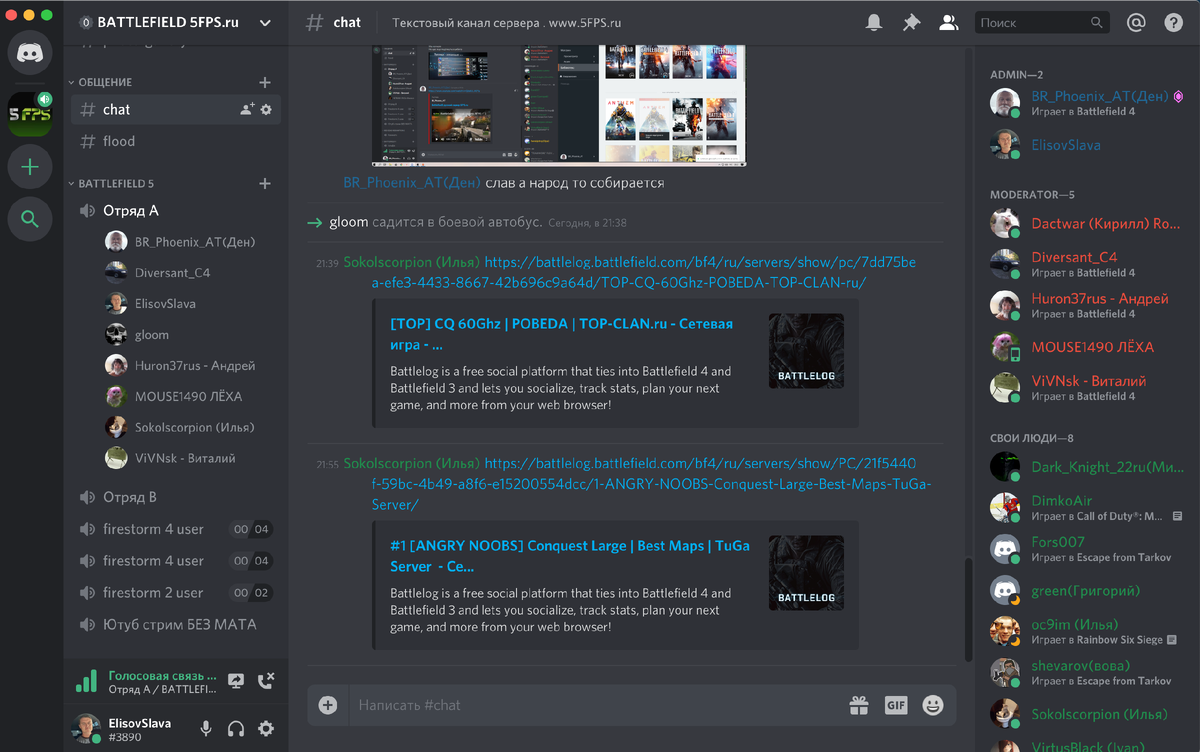Viewport: 1200px width, 752px height.
Task: Open voice connection status Голосовая связь
Action: 163,676
